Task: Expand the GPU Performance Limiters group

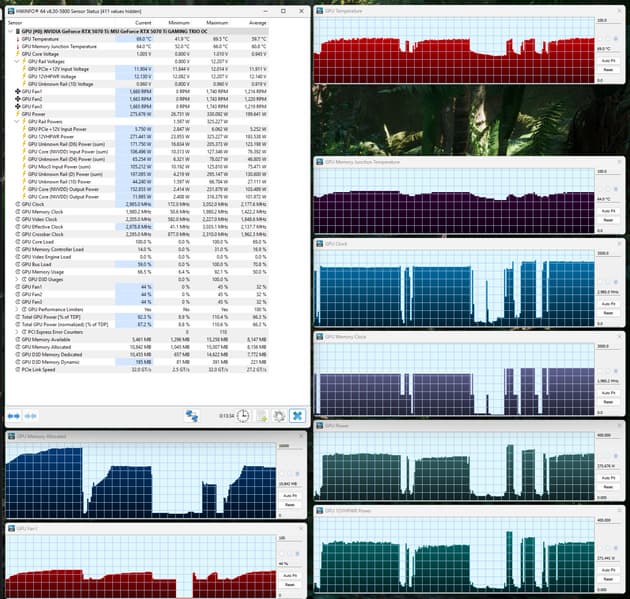Action: pyautogui.click(x=17, y=309)
